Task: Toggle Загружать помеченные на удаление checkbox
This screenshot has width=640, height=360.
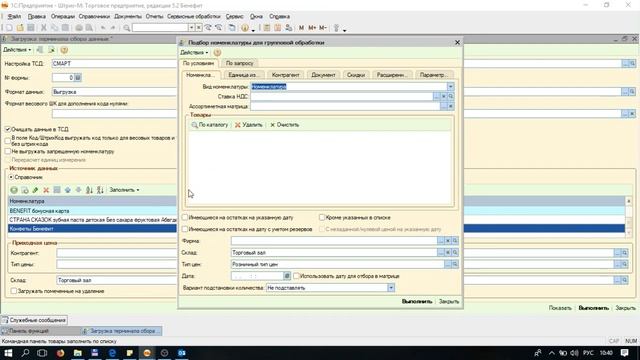Action: (13, 291)
